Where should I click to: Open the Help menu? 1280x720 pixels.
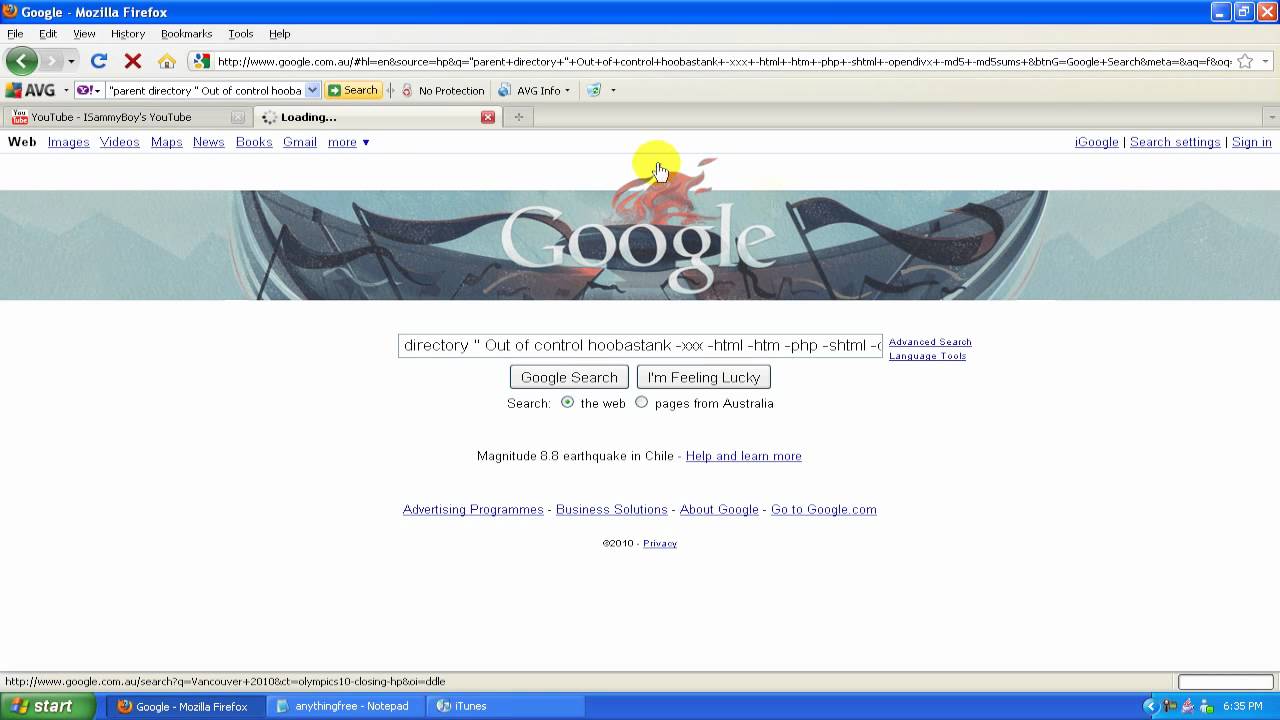[280, 33]
